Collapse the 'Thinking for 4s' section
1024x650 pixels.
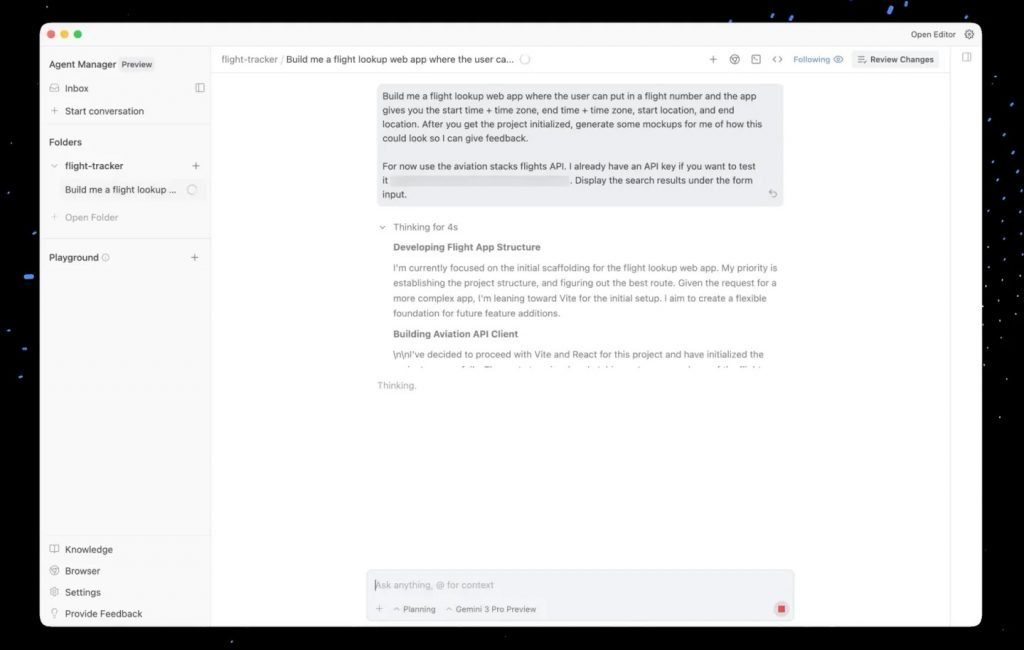[x=383, y=227]
